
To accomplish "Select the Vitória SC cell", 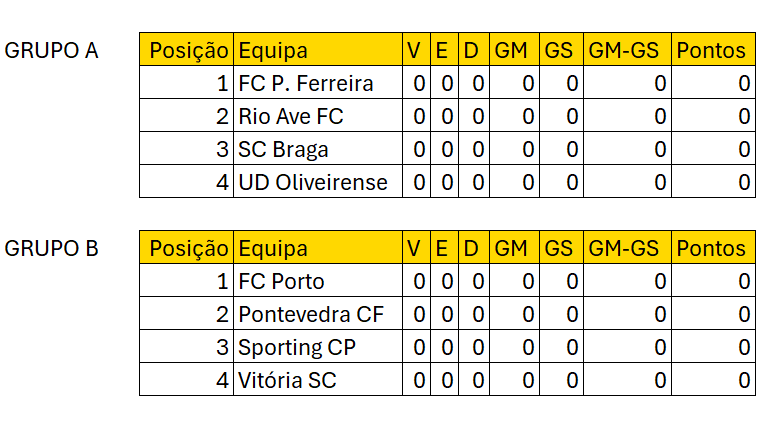I will coord(288,381).
